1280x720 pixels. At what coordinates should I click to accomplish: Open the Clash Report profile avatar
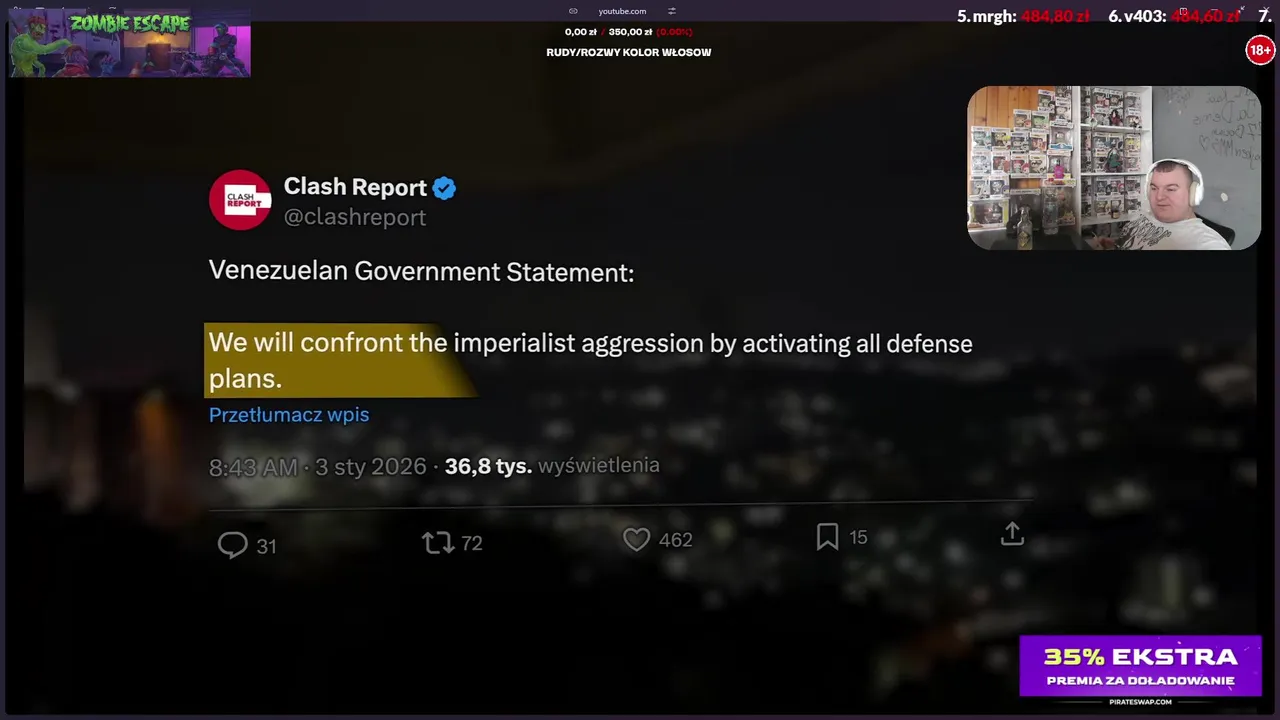click(240, 200)
